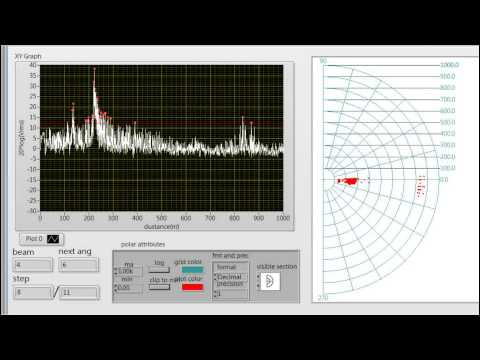
Task: Click the y-axis top value 40
Action: [x=33, y=65]
